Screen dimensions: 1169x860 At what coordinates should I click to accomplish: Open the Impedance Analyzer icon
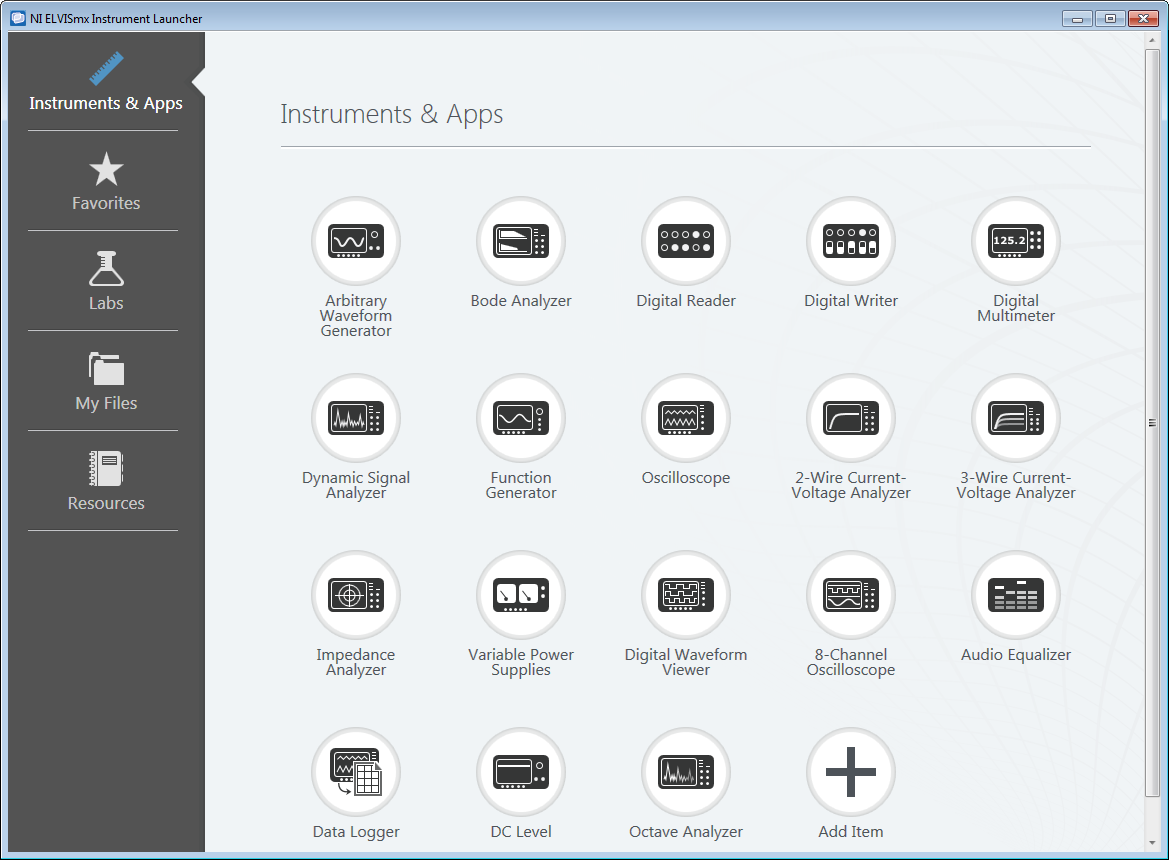[355, 595]
